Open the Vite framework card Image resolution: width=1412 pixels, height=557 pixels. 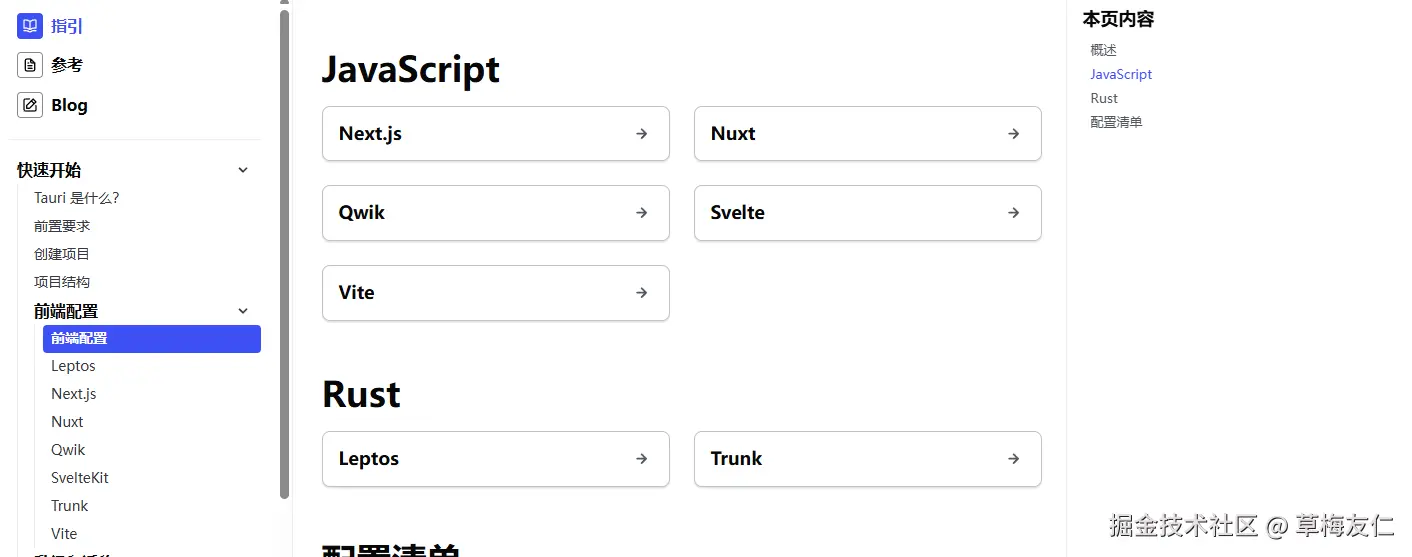point(495,293)
